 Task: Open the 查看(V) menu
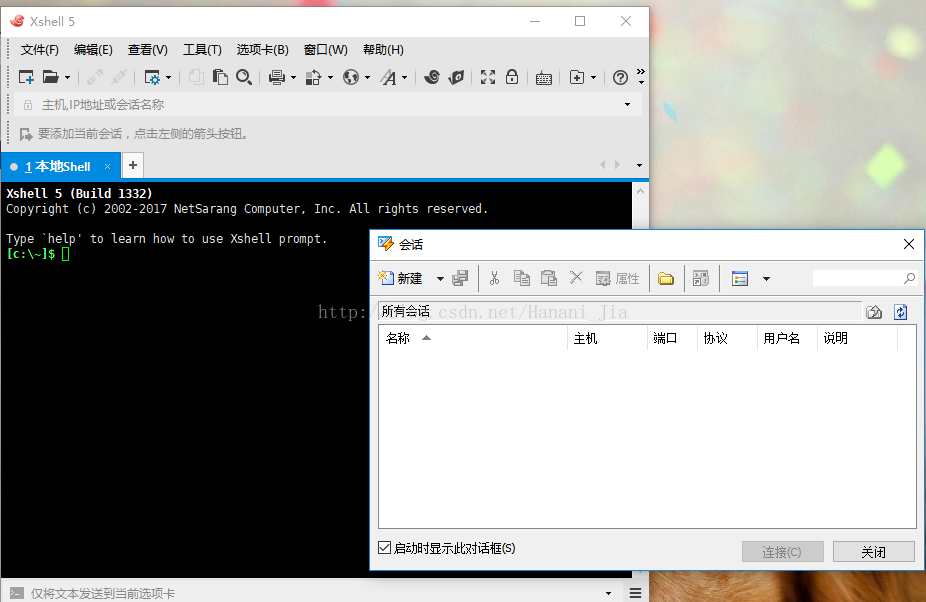coord(148,50)
